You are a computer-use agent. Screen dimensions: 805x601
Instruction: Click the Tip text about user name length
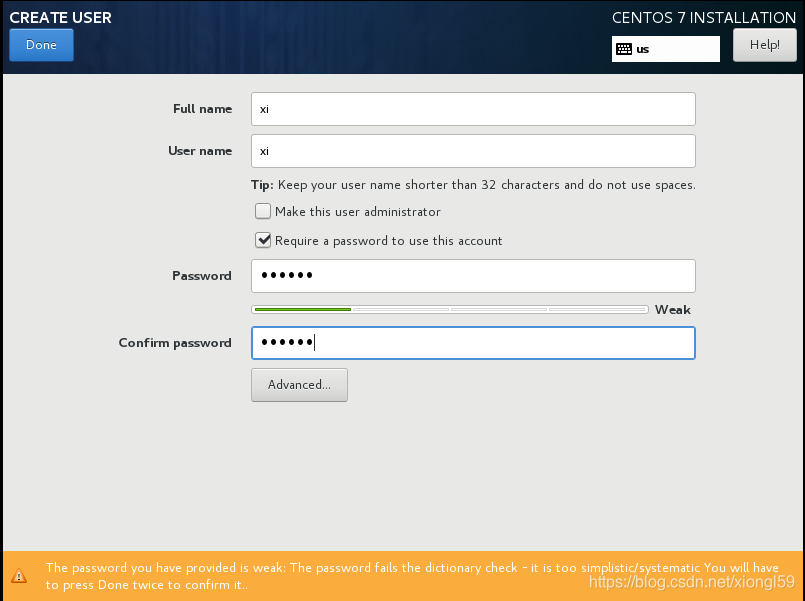(x=473, y=185)
